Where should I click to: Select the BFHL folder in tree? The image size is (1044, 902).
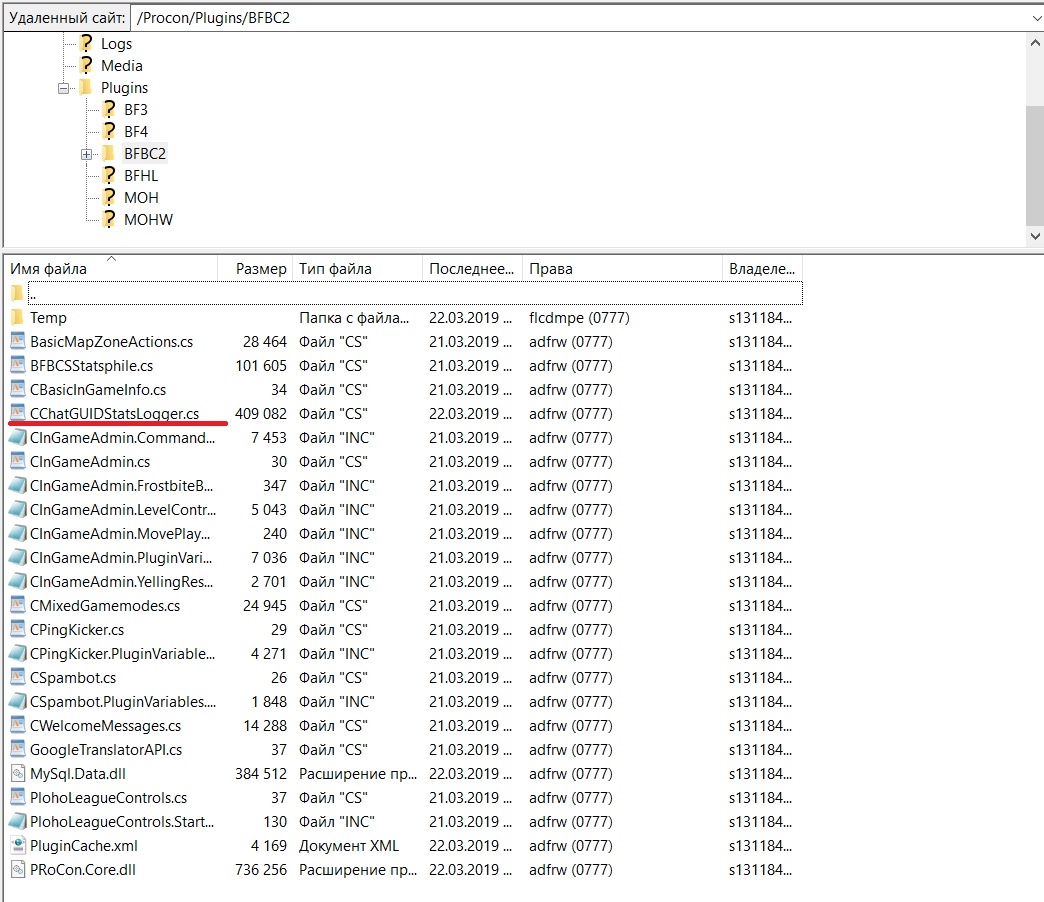pos(141,176)
